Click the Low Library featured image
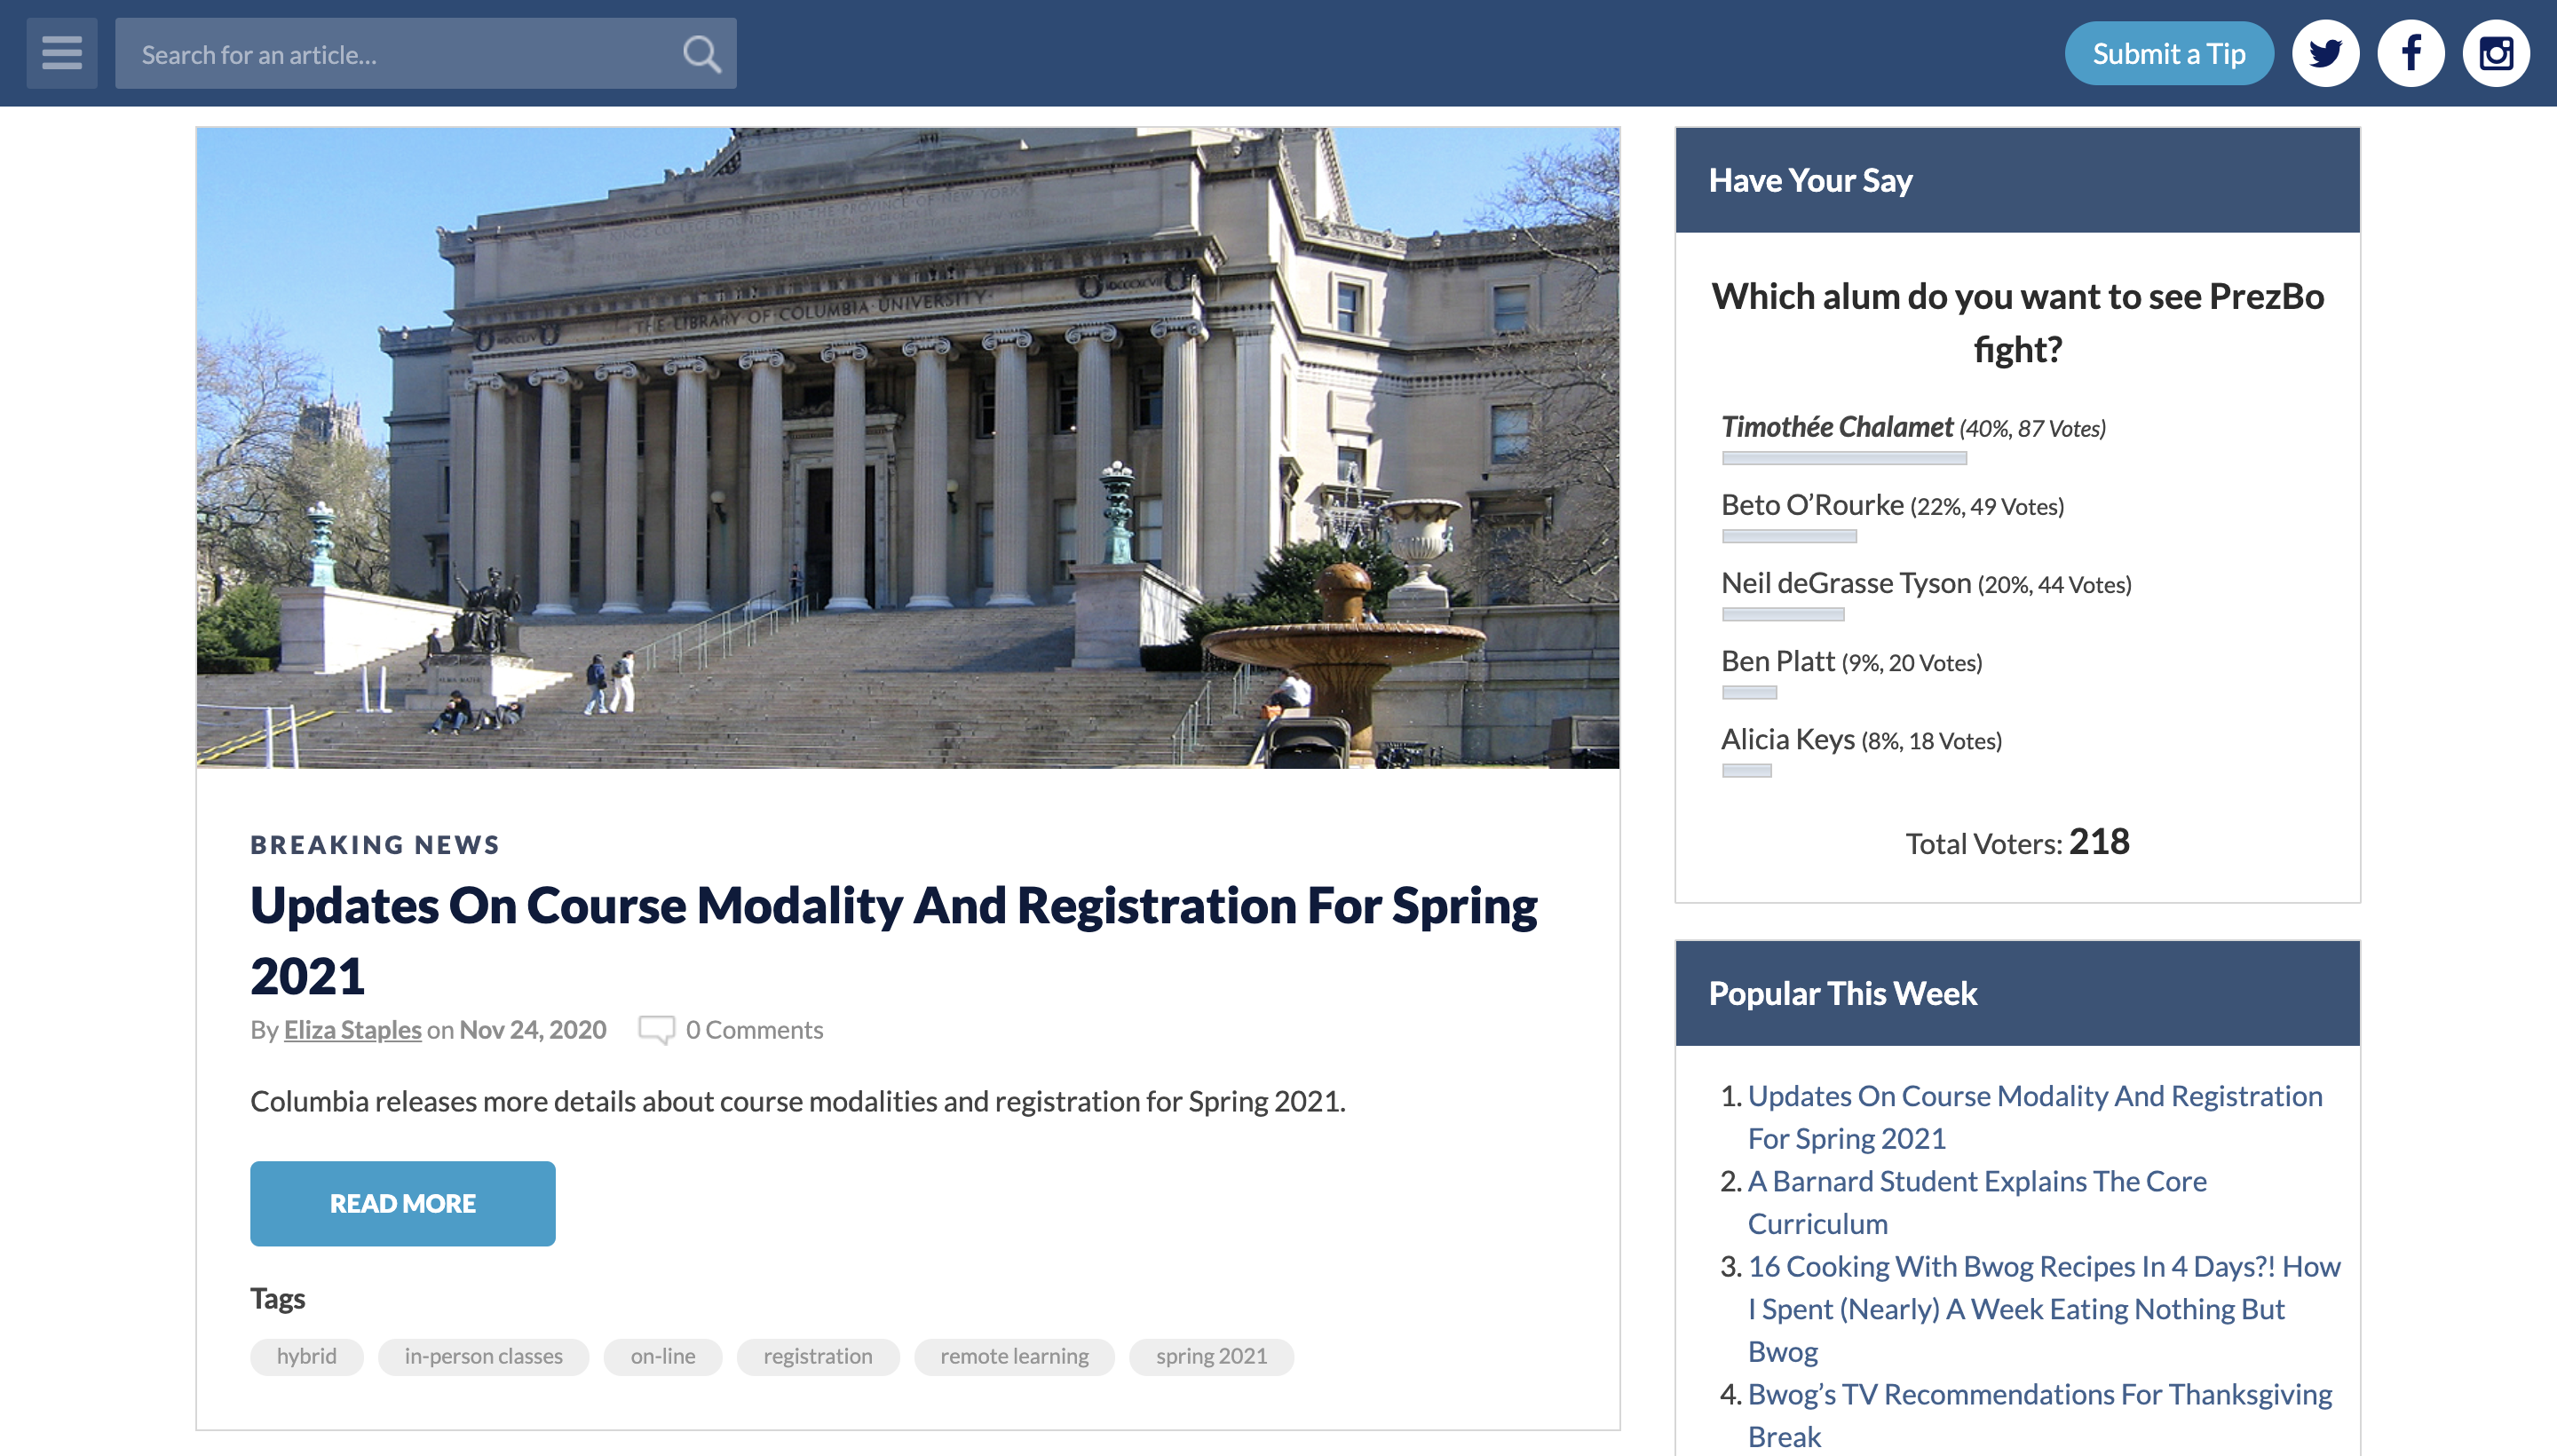Viewport: 2557px width, 1456px height. (907, 447)
